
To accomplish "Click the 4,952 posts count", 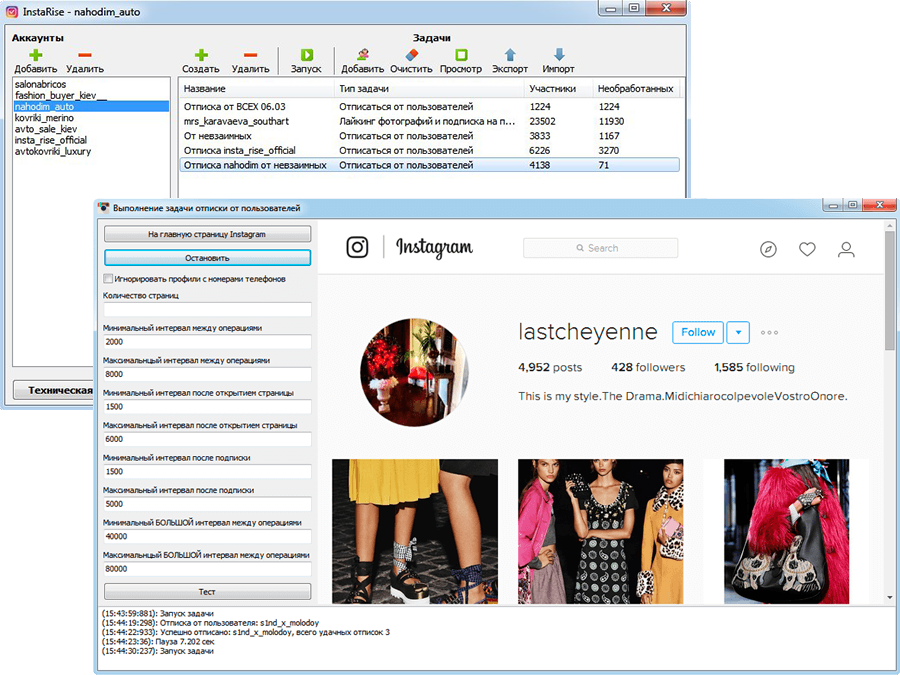I will 550,367.
